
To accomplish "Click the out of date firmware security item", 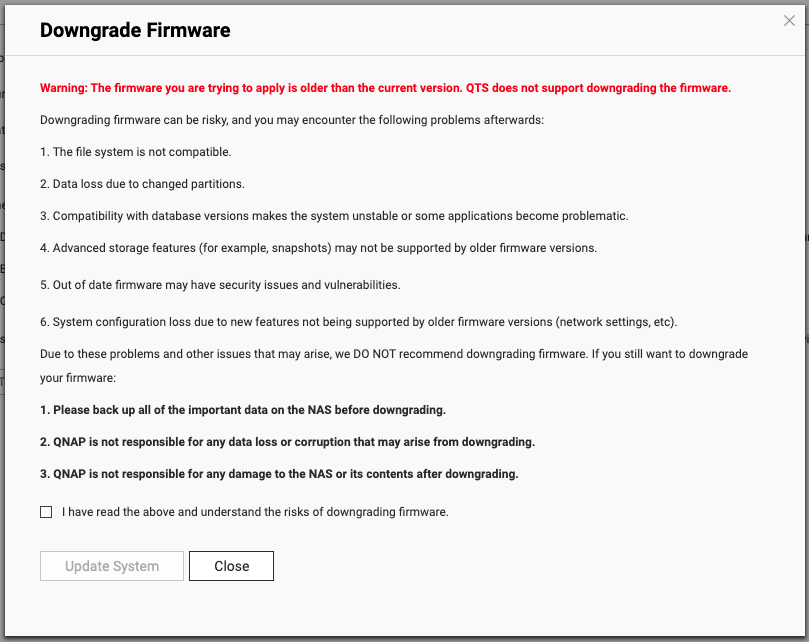I will (x=220, y=285).
